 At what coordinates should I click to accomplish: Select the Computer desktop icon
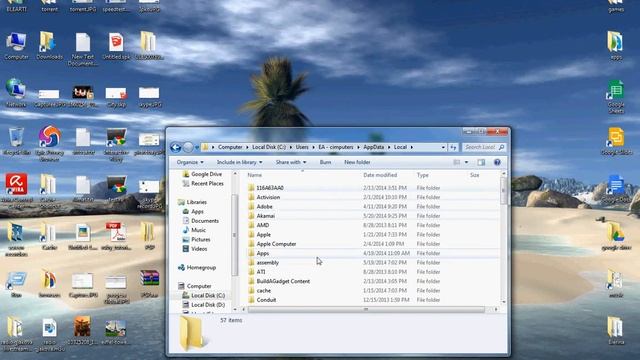16,47
